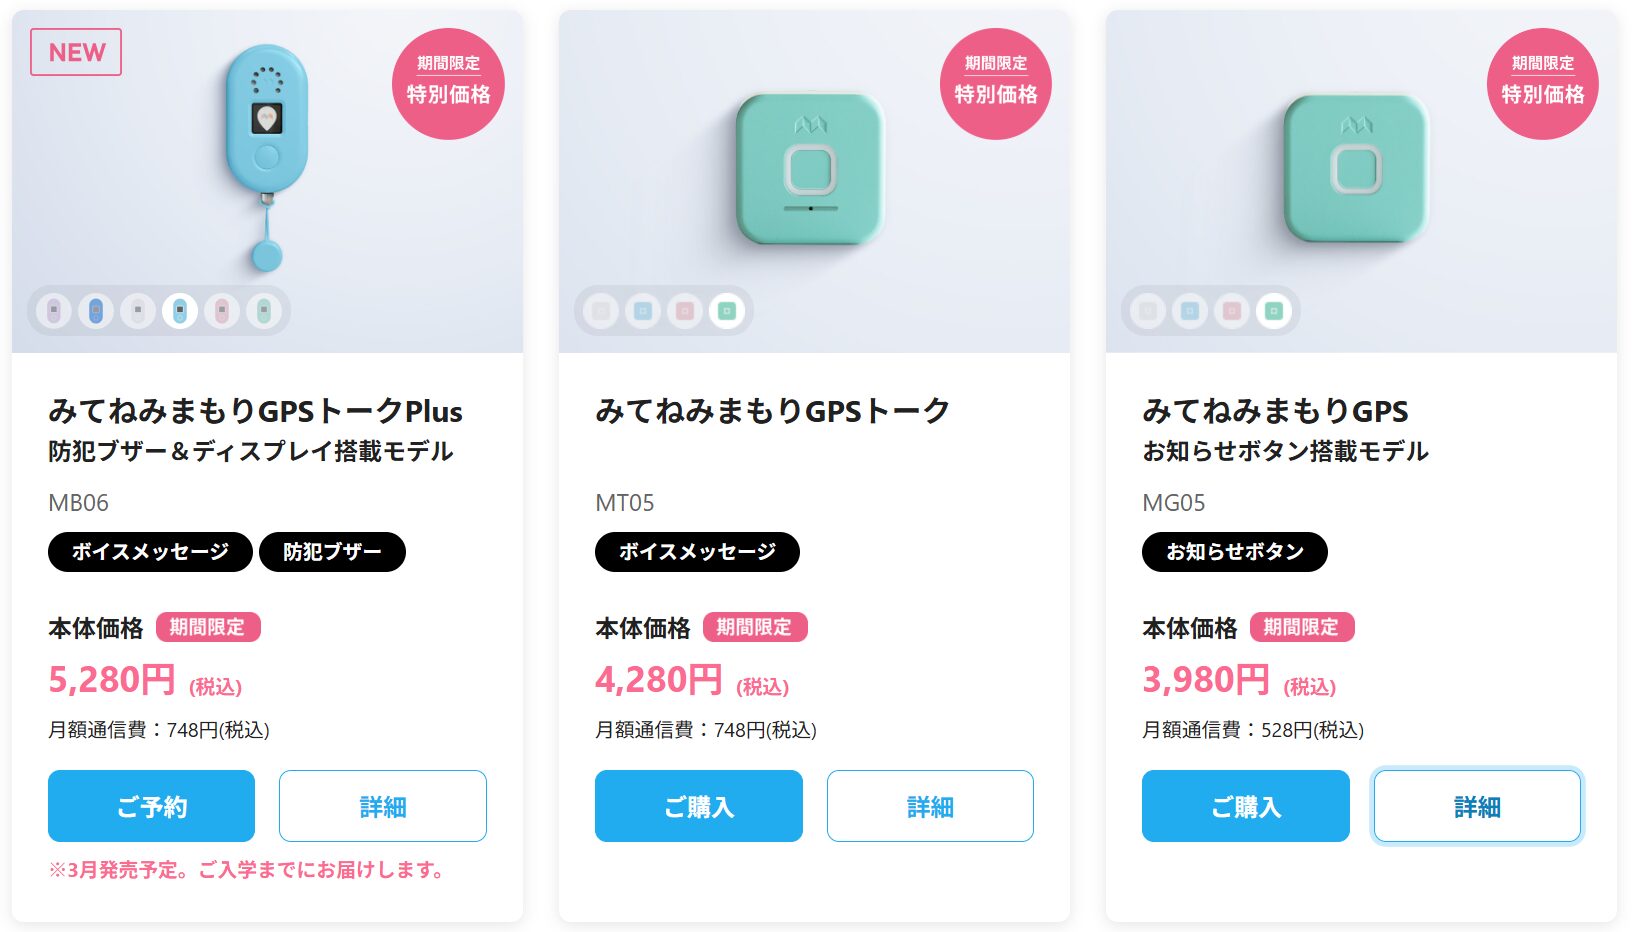1632x932 pixels.
Task: Choose pink color for MT05 GPS Talk
Action: coord(685,311)
